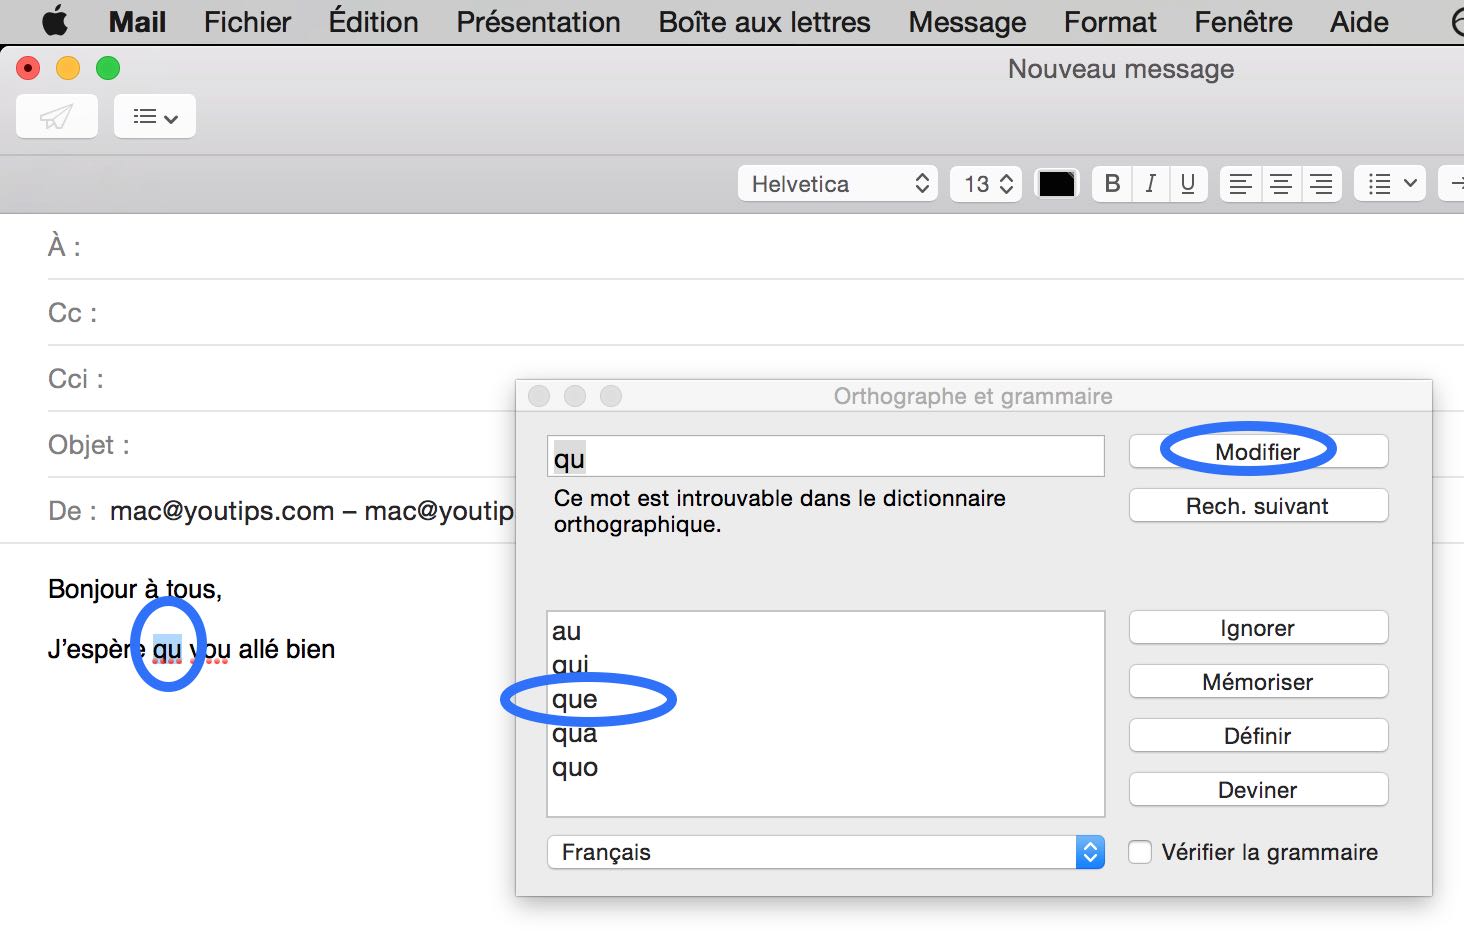This screenshot has height=936, width=1464.
Task: Open the Boîte aux lettres menu
Action: click(764, 22)
